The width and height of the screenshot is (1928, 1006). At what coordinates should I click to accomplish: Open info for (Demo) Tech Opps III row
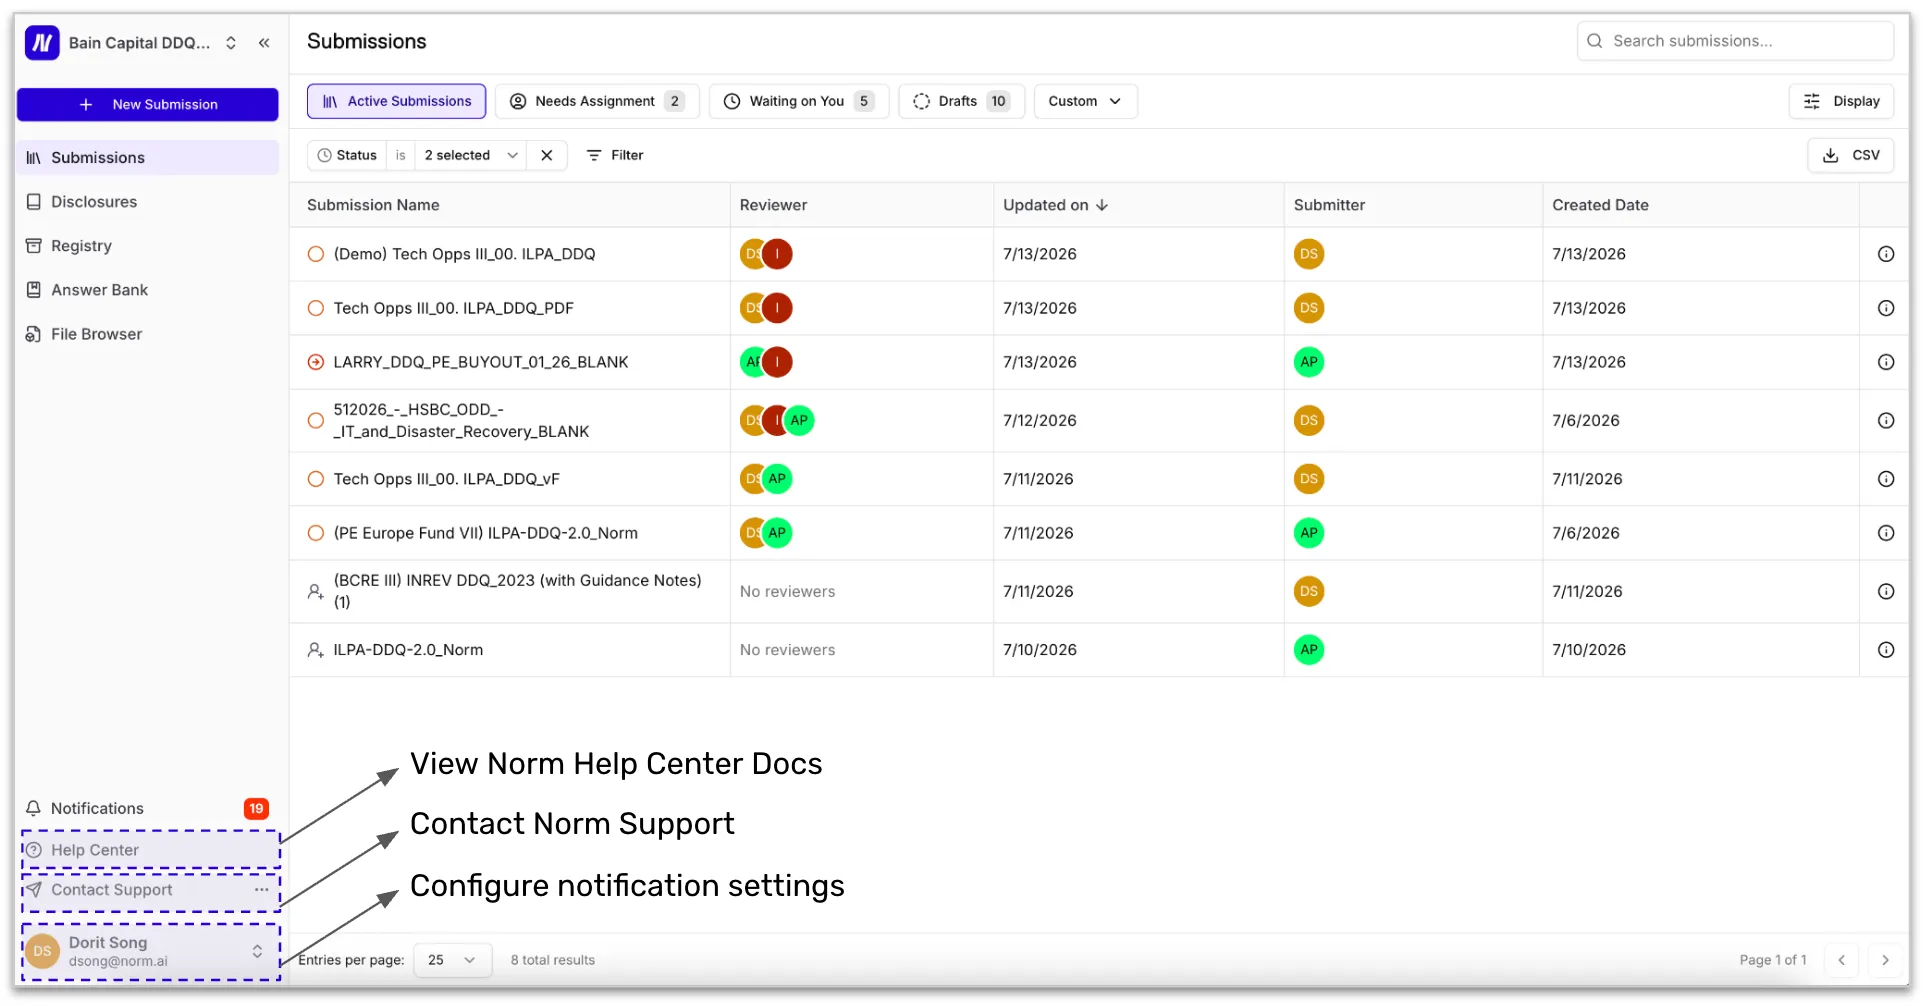point(1885,254)
